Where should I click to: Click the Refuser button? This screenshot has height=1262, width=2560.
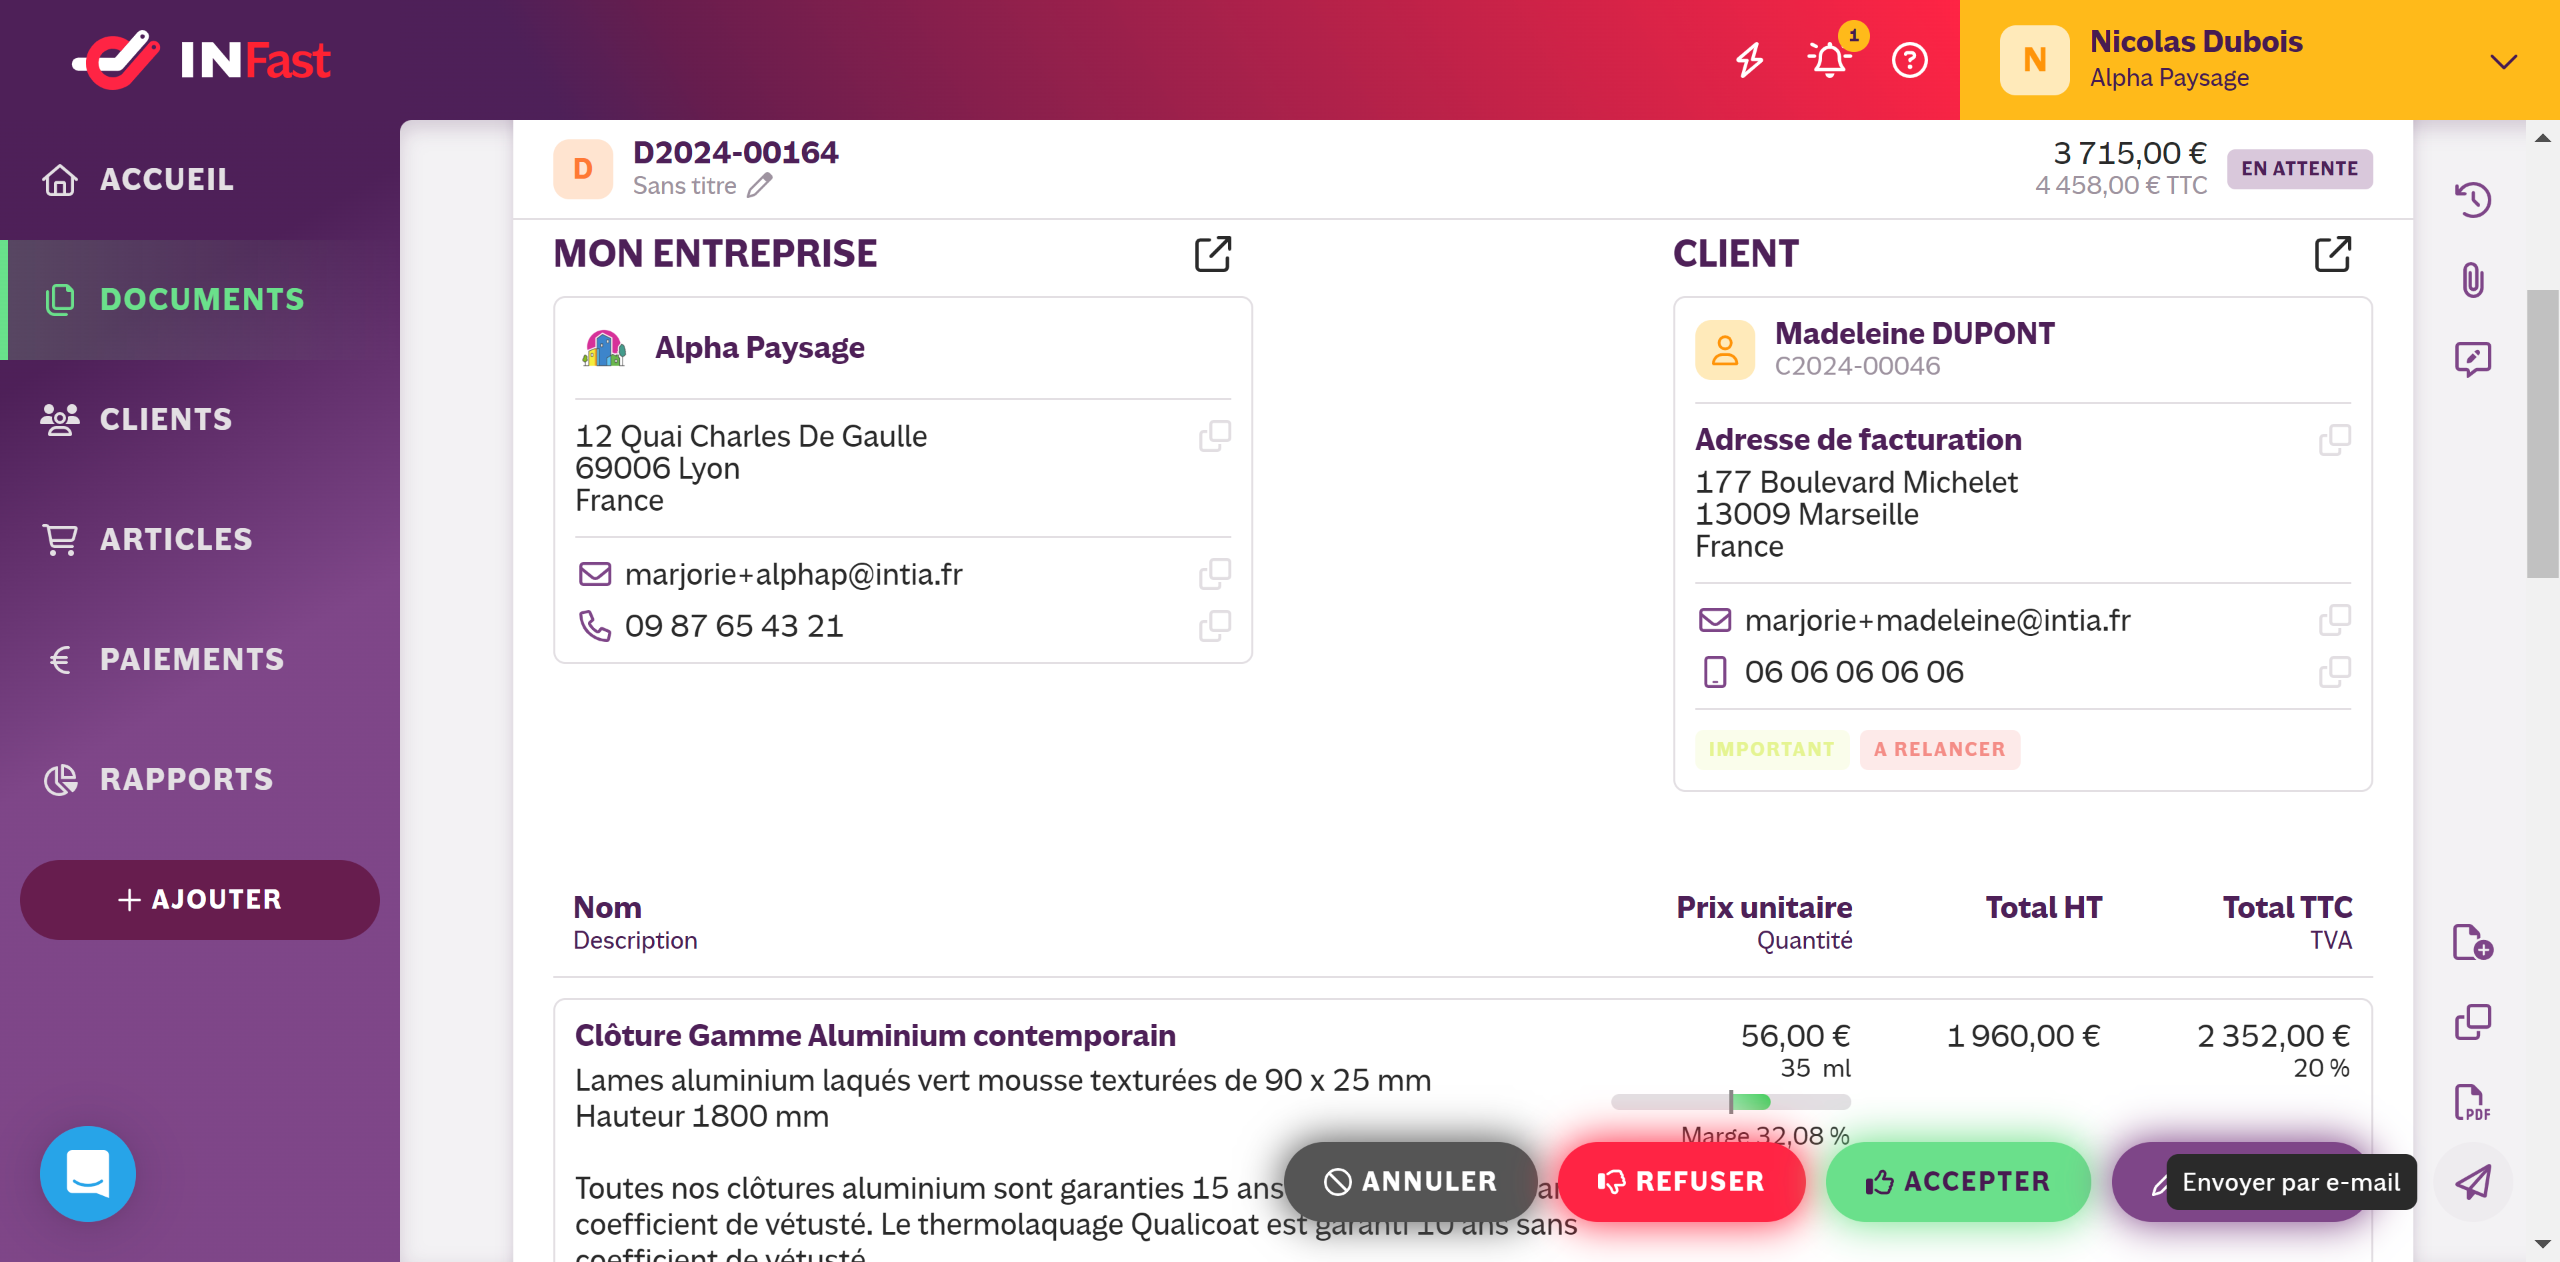click(x=1682, y=1182)
